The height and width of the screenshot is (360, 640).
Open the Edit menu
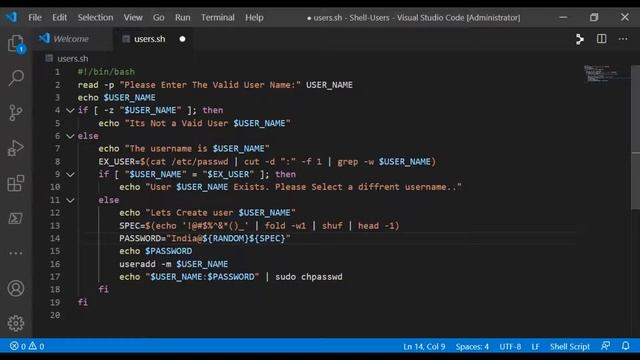[x=59, y=18]
